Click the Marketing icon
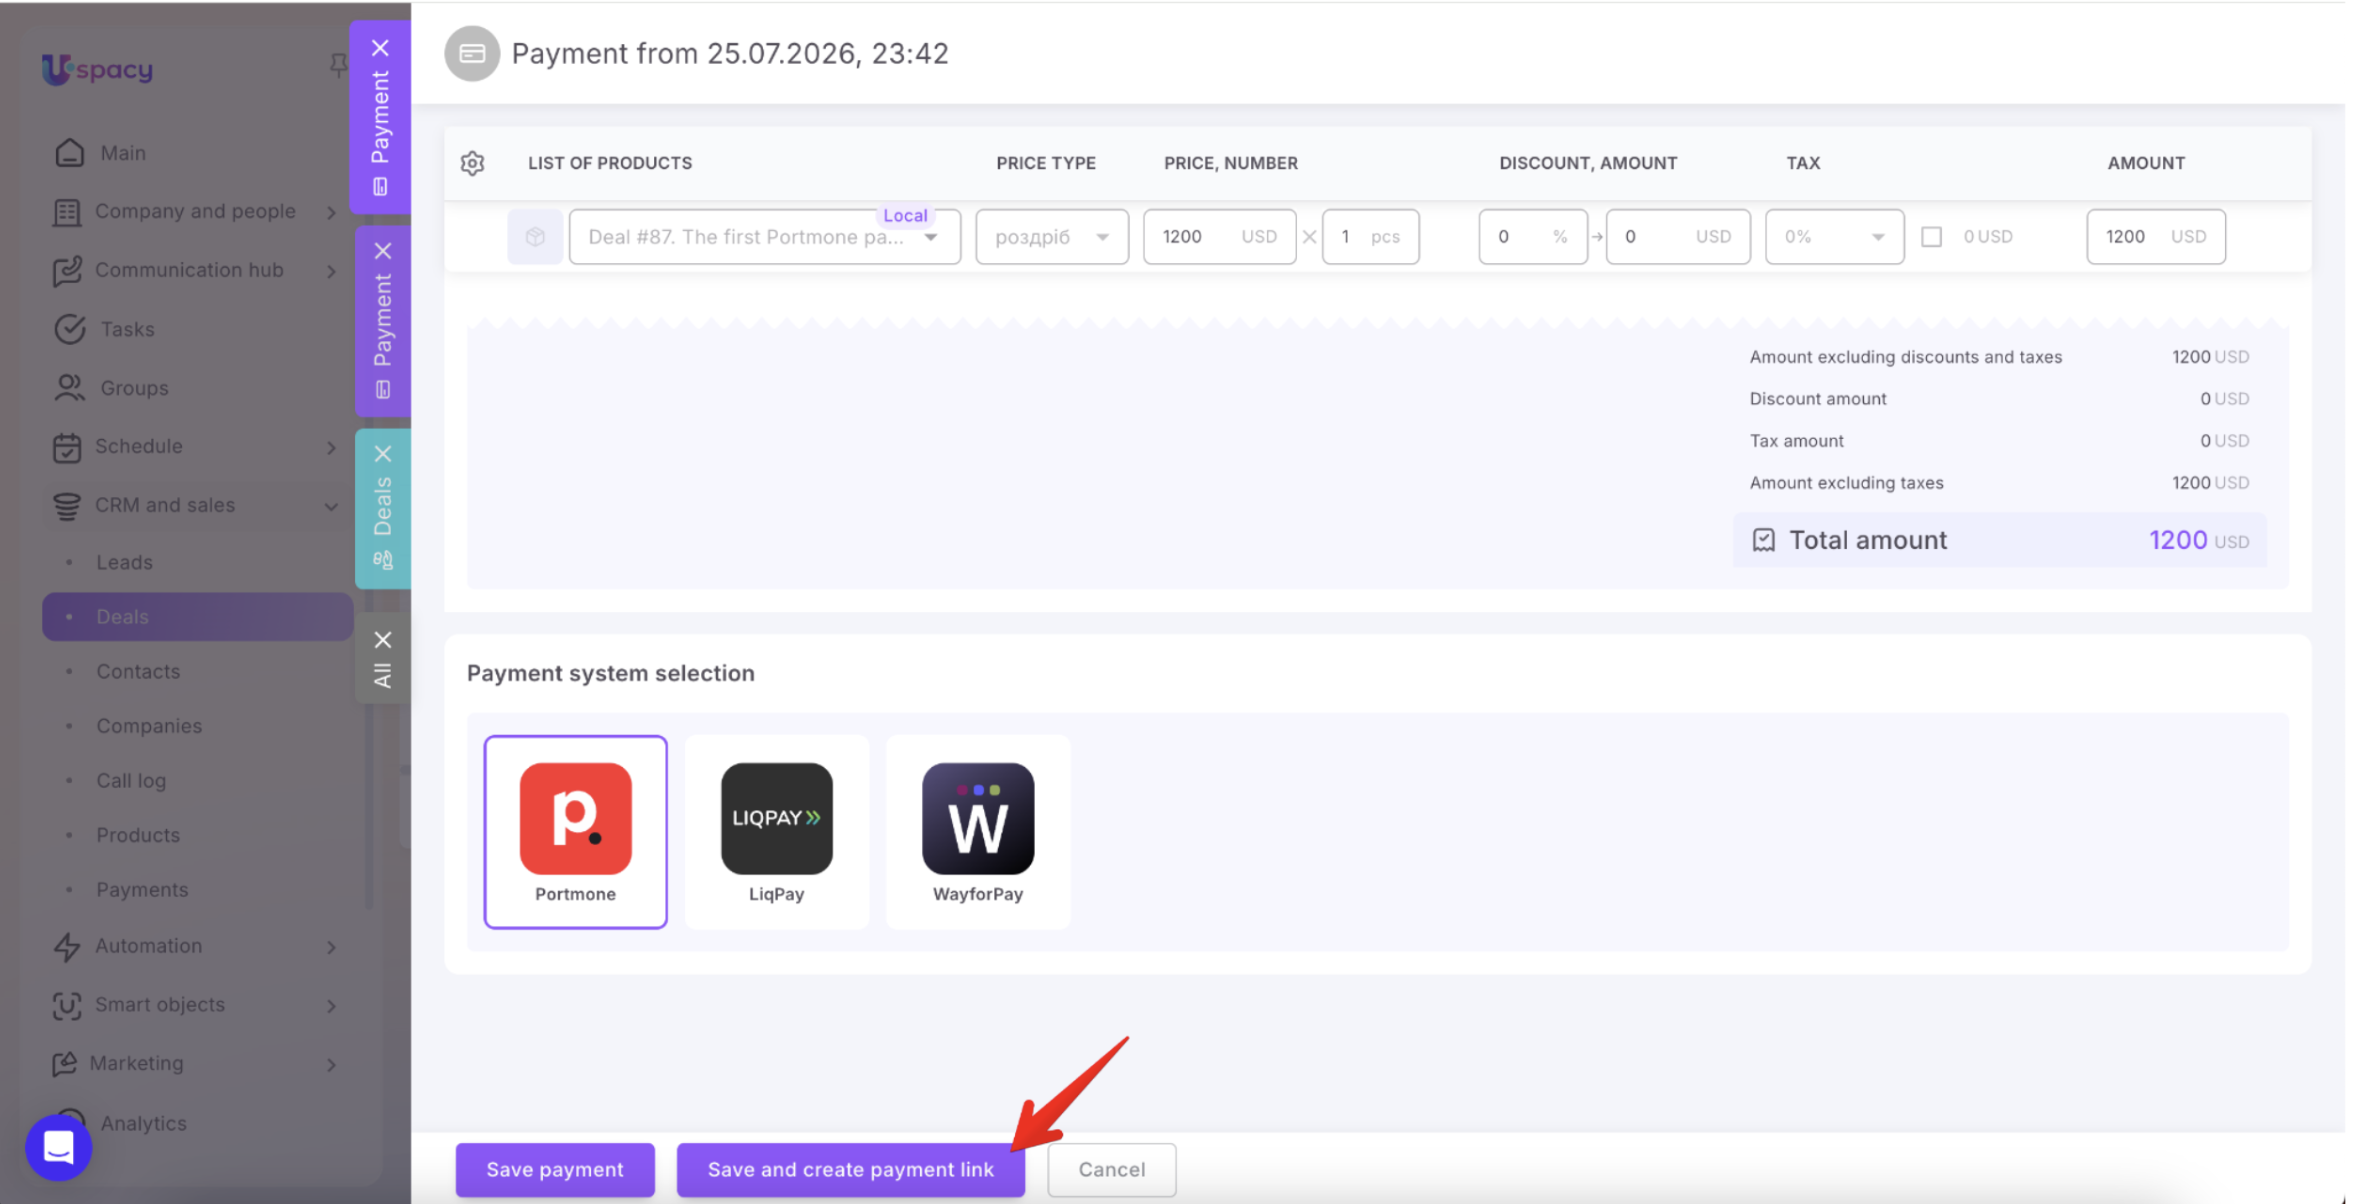This screenshot has width=2356, height=1204. [x=65, y=1064]
